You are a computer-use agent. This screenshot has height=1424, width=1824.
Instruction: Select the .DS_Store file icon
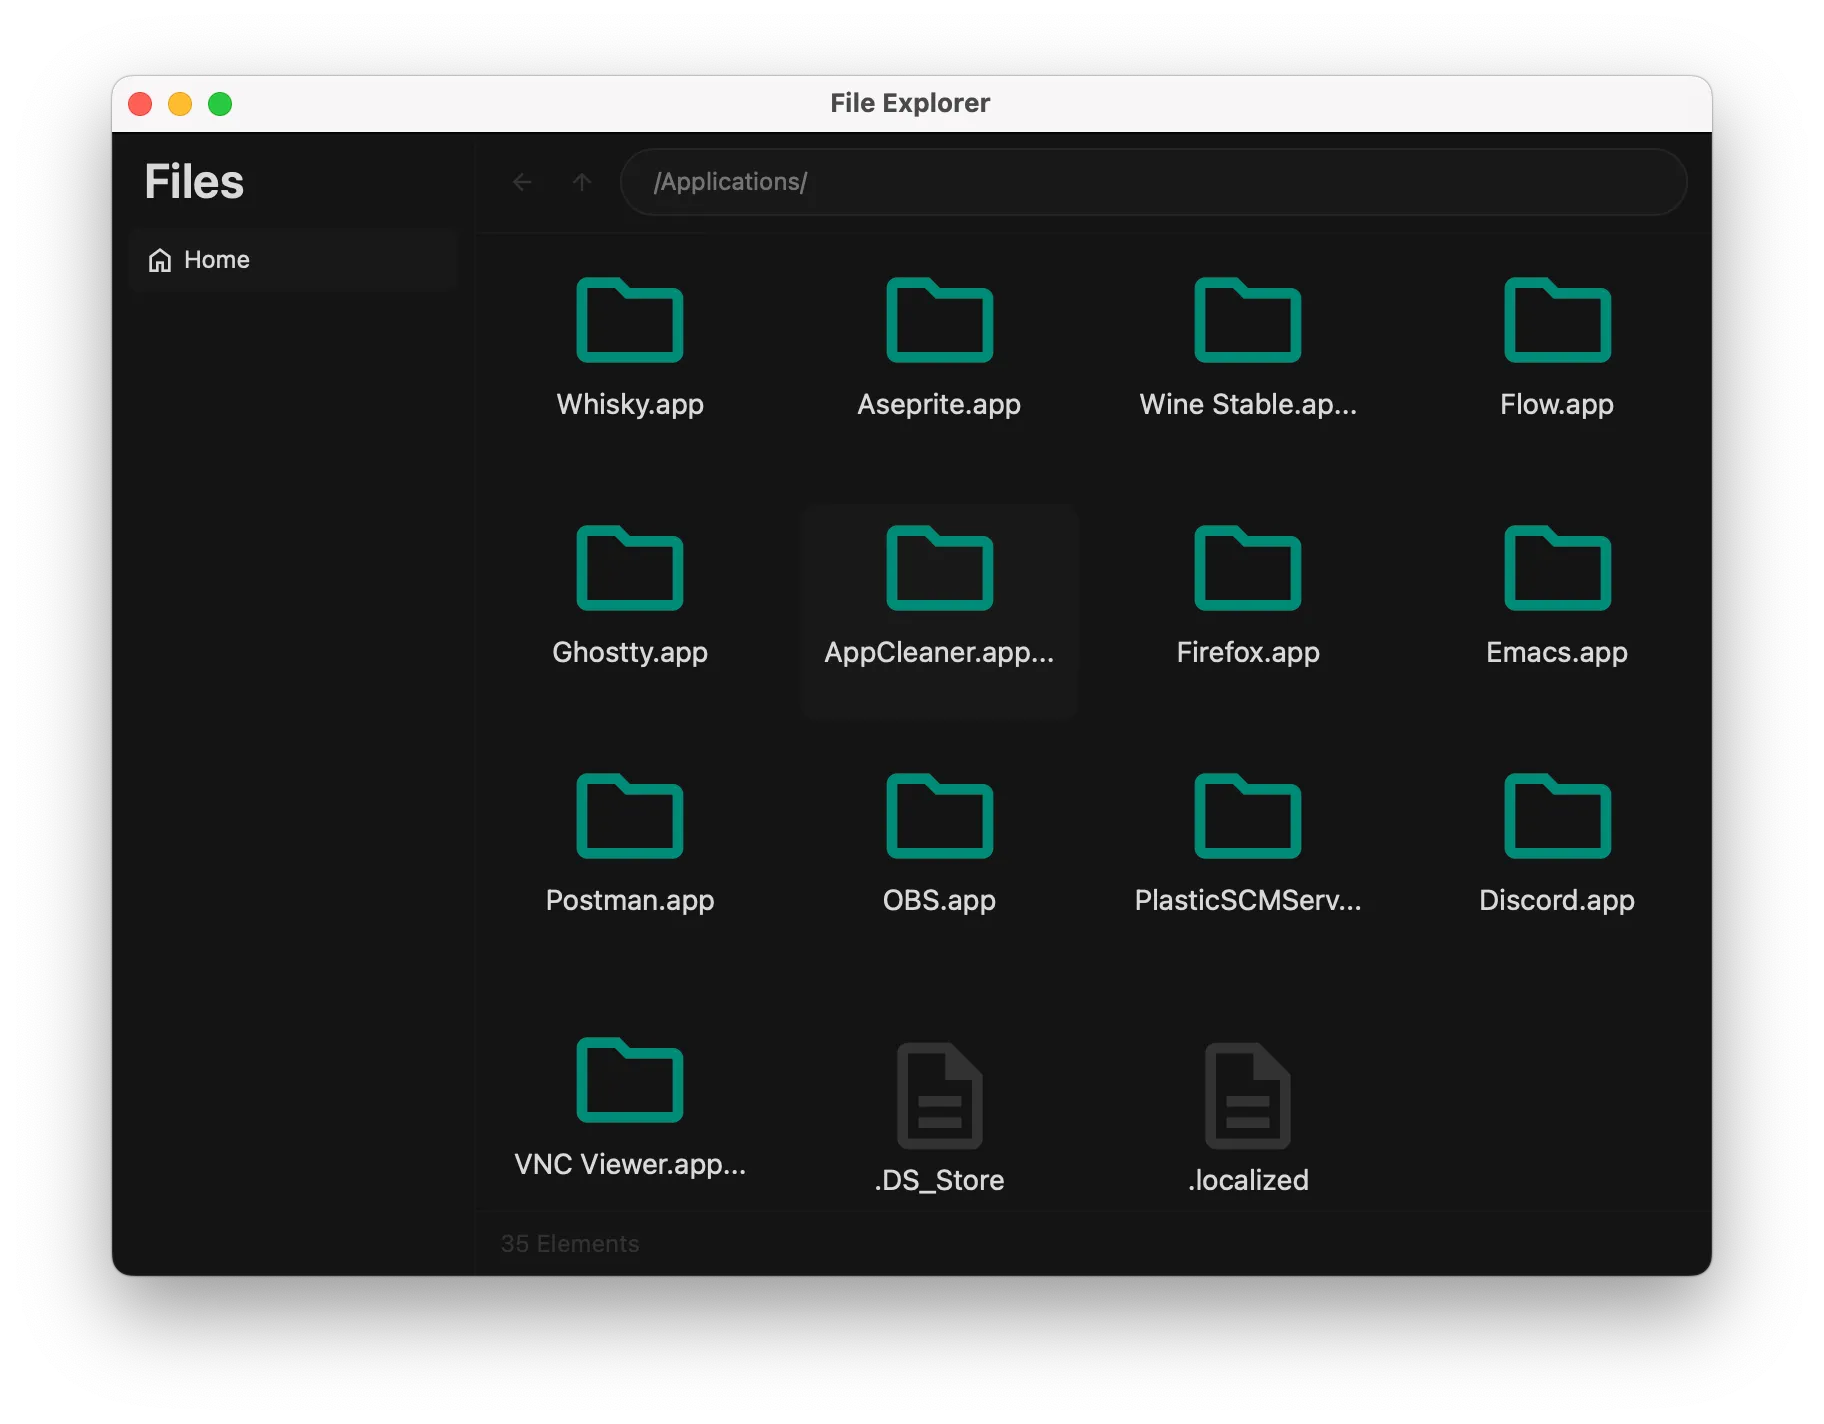point(939,1096)
